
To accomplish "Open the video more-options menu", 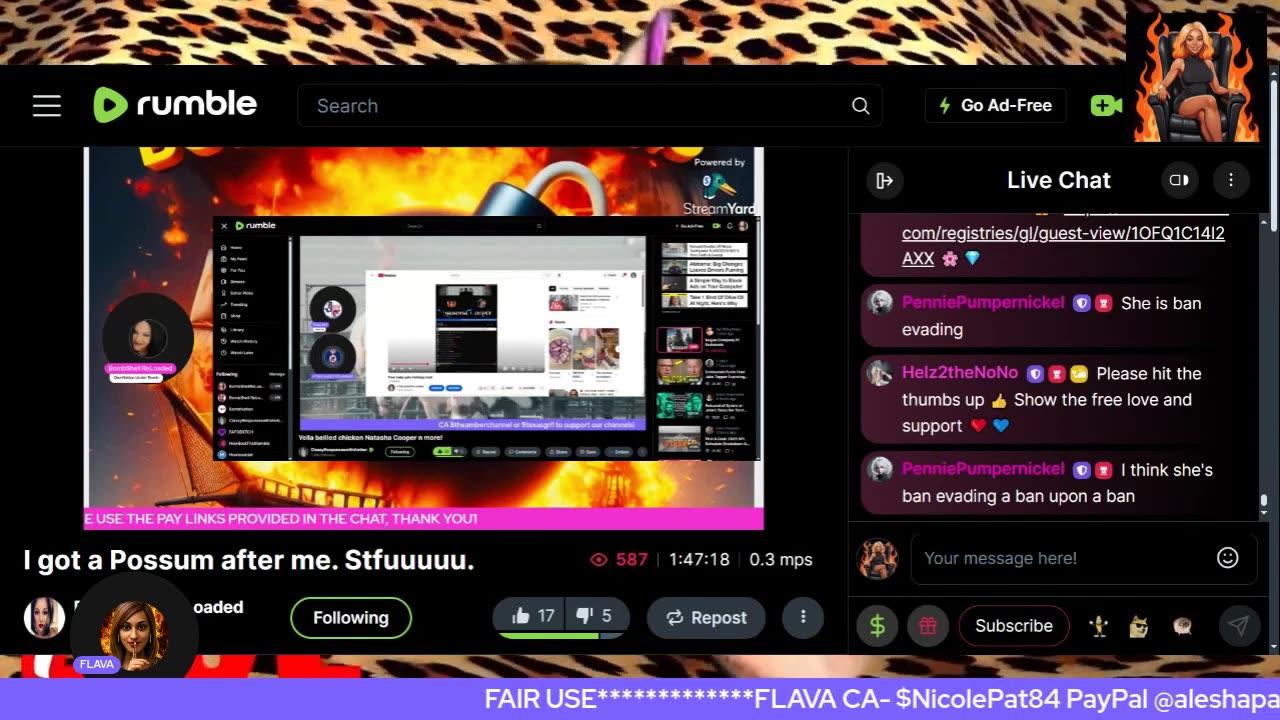I will click(803, 617).
